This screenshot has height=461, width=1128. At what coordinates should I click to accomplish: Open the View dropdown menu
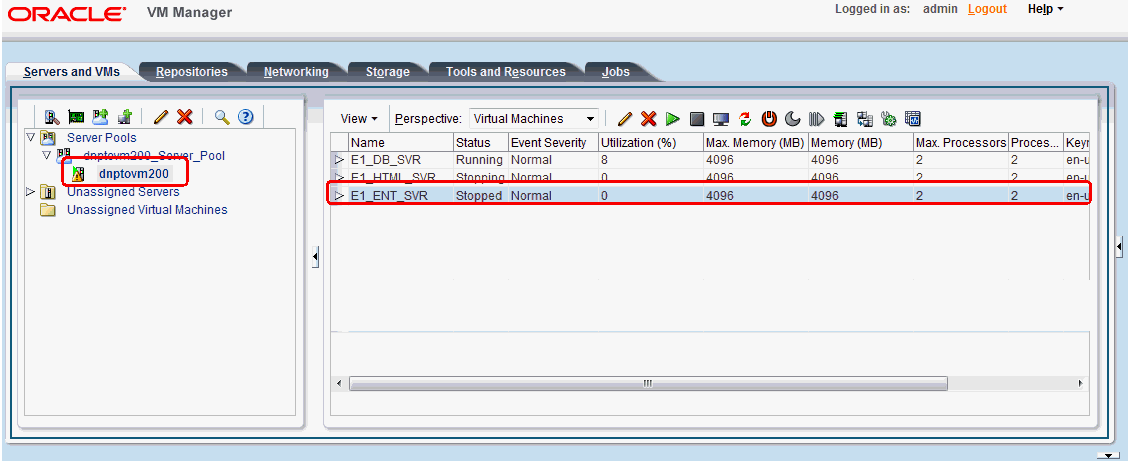tap(359, 119)
